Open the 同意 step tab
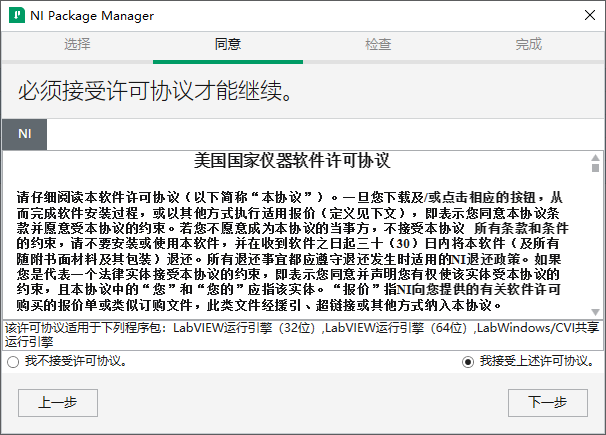 [227, 45]
